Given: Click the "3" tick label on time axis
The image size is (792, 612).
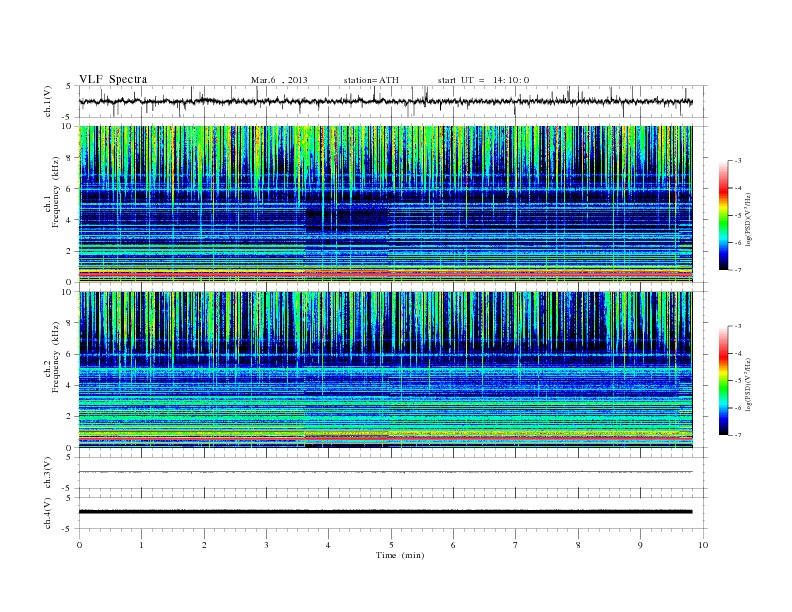Looking at the screenshot, I should pyautogui.click(x=266, y=545).
